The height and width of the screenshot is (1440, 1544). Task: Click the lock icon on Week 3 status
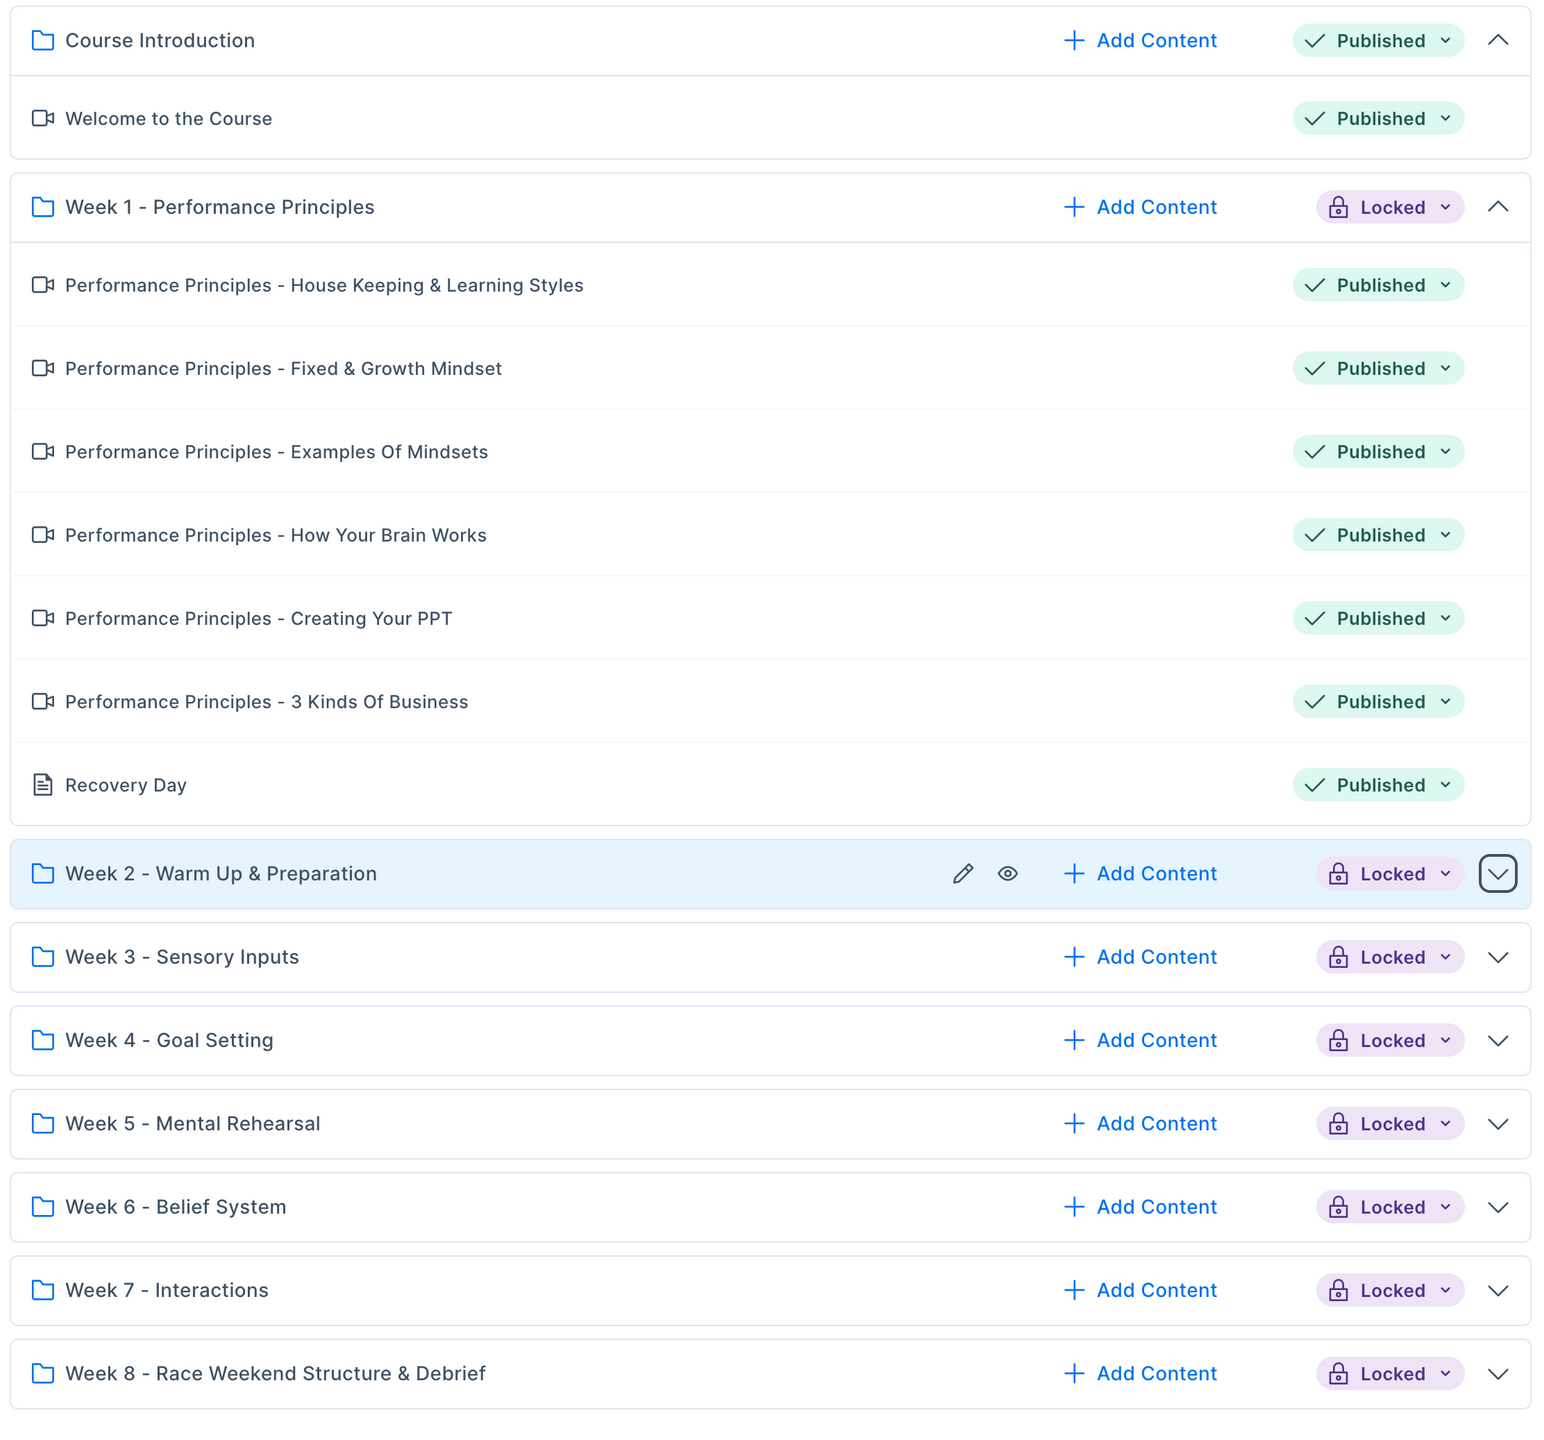[x=1338, y=958]
